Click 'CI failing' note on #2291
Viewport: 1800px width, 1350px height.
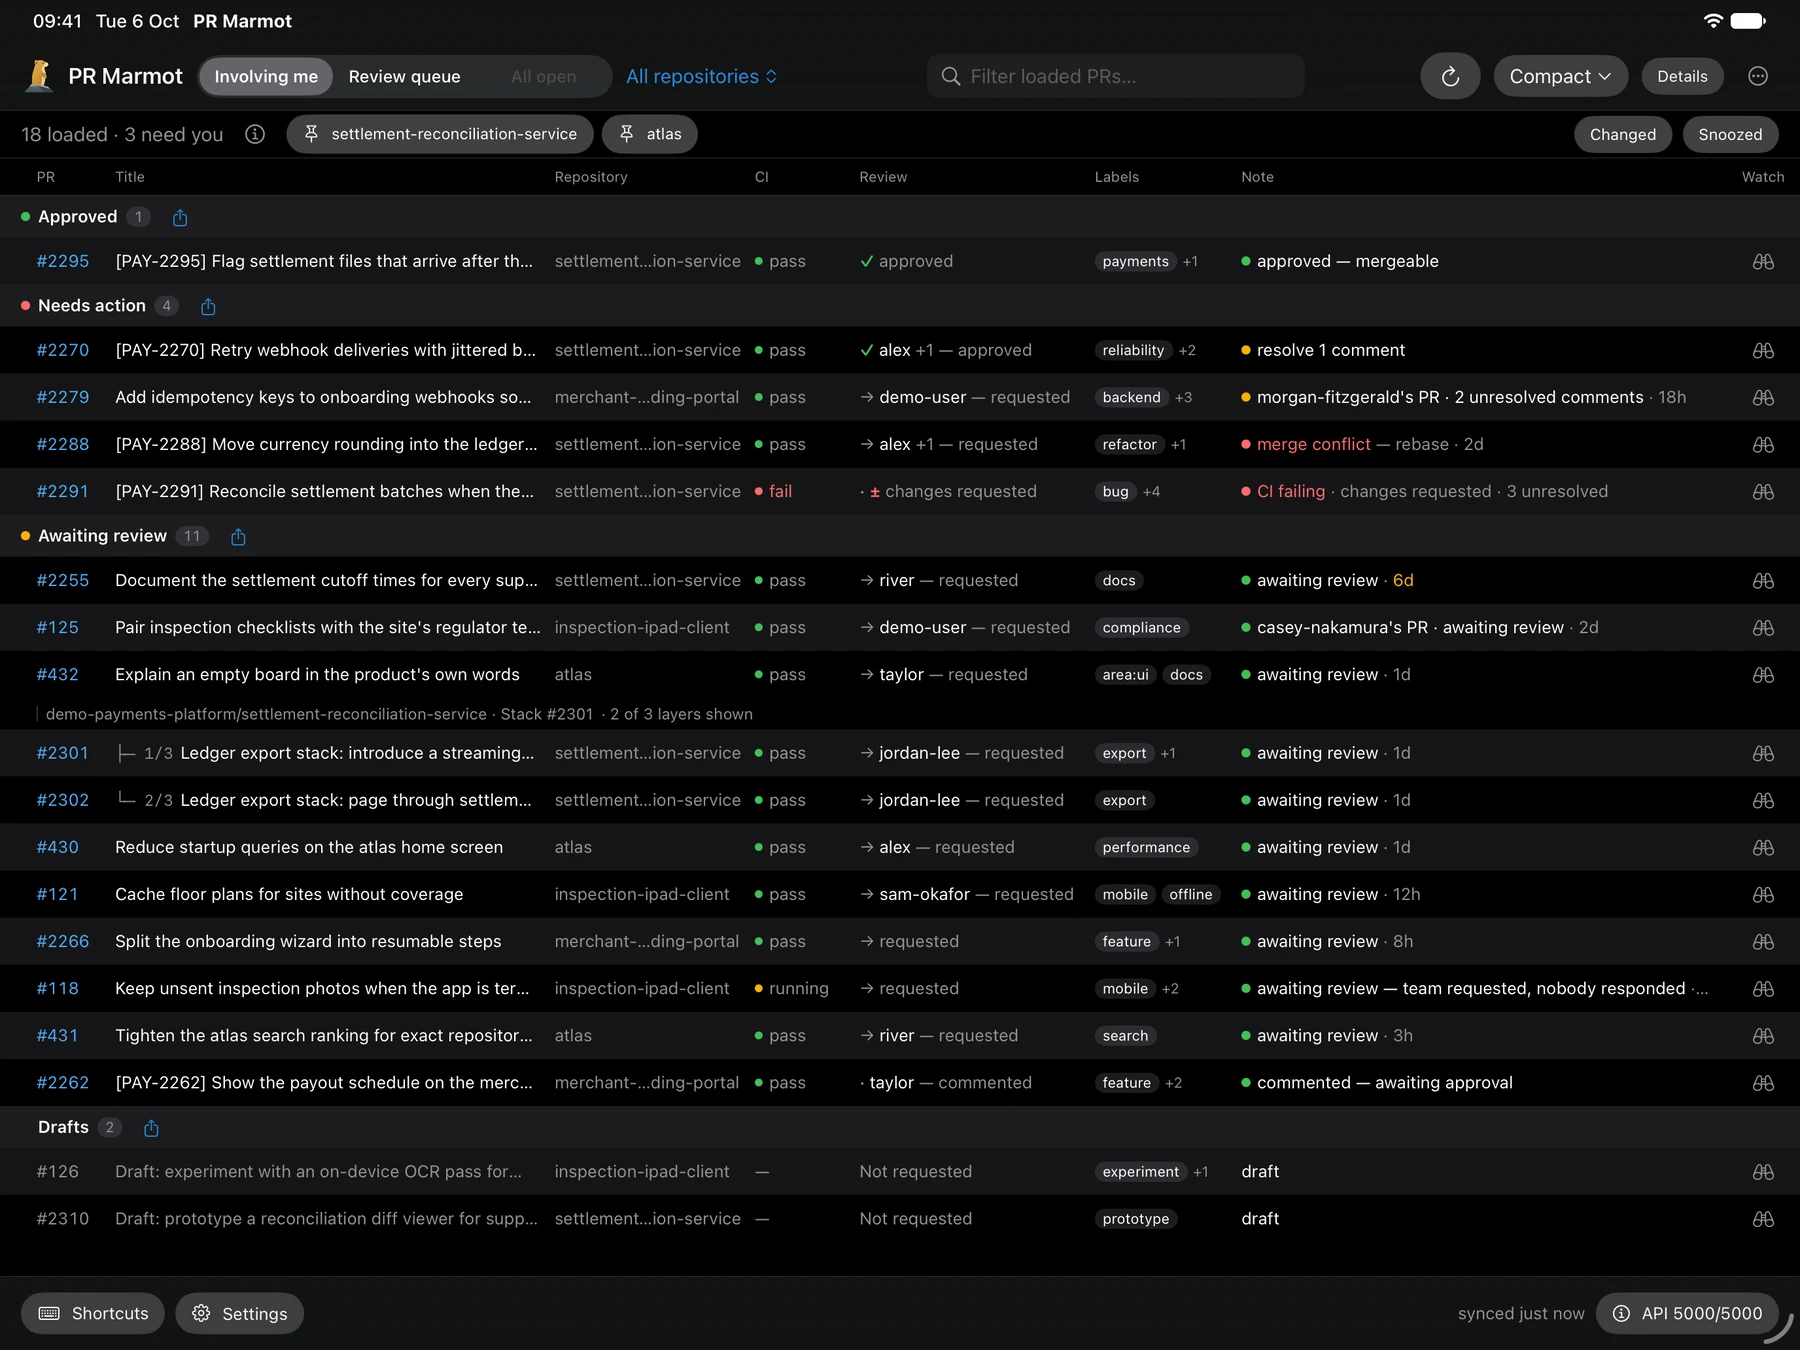coord(1290,491)
